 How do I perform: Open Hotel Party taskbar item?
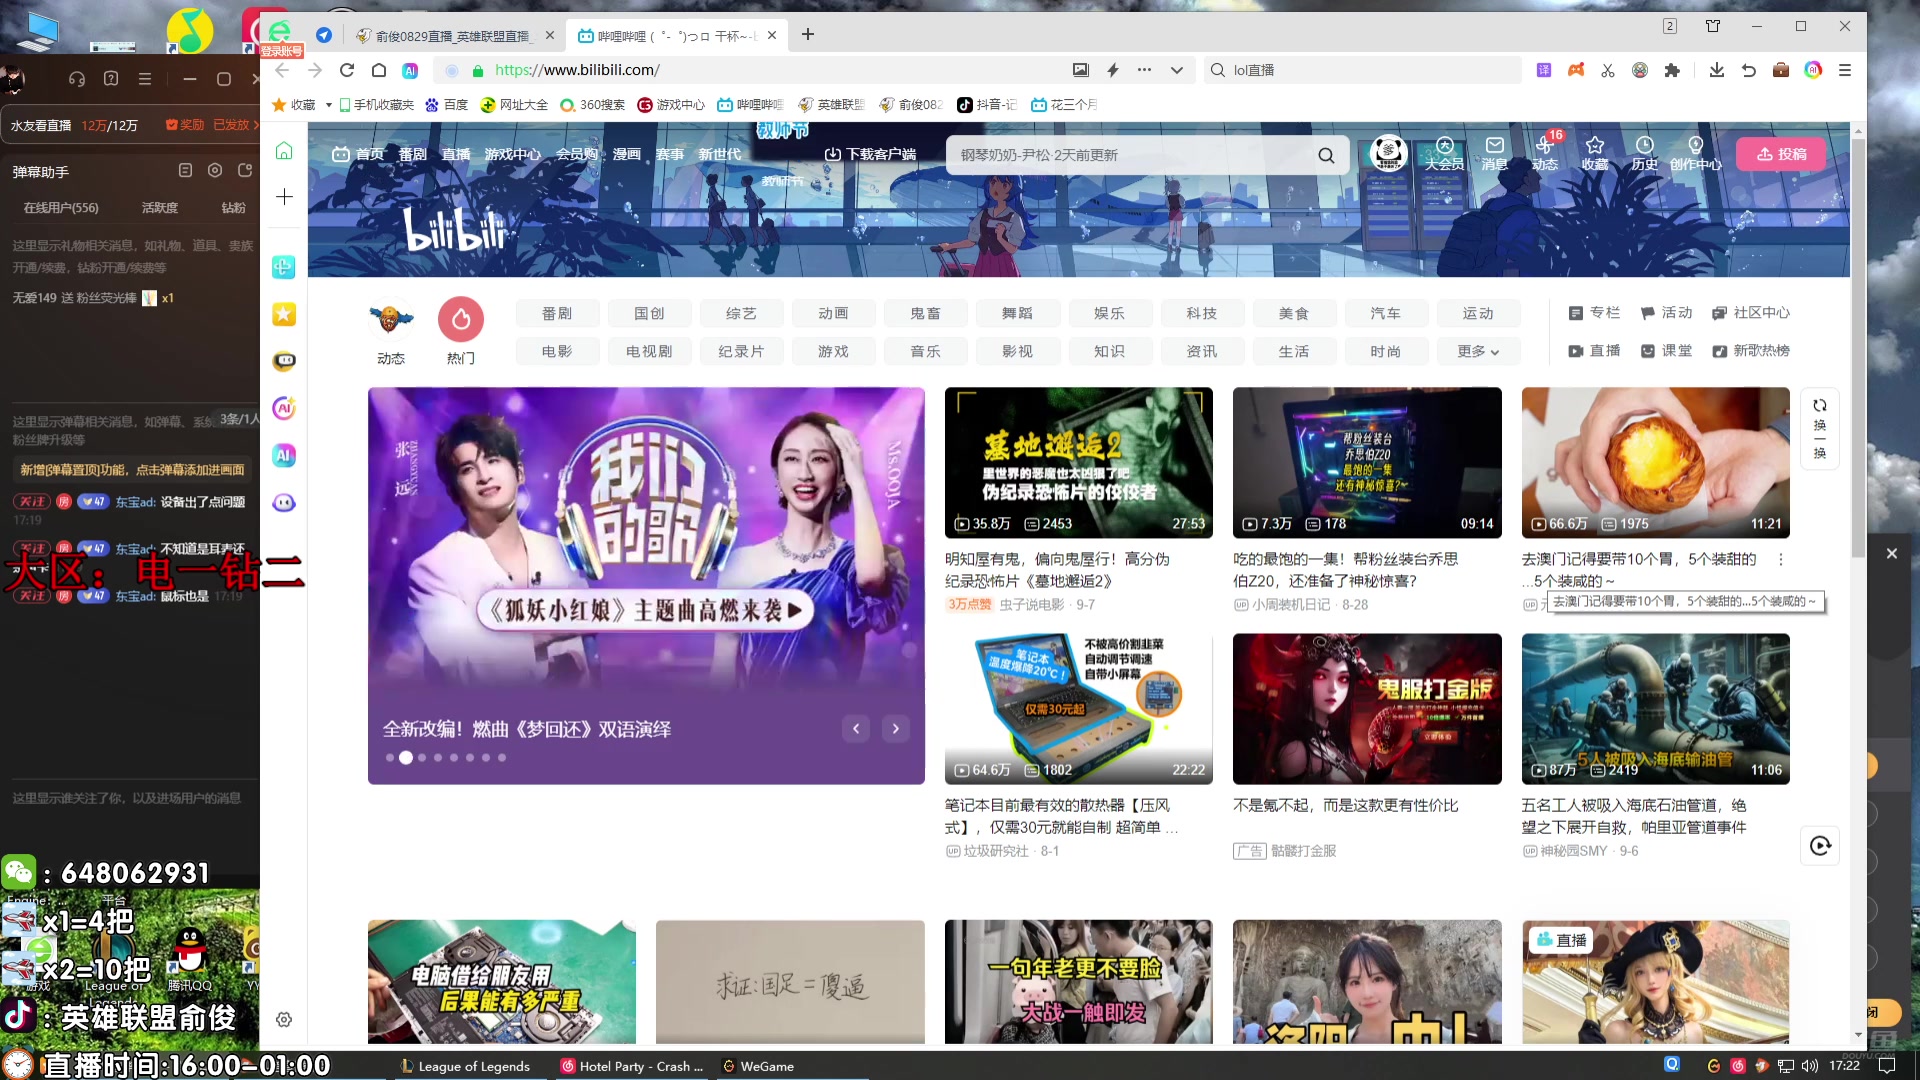[x=633, y=1066]
